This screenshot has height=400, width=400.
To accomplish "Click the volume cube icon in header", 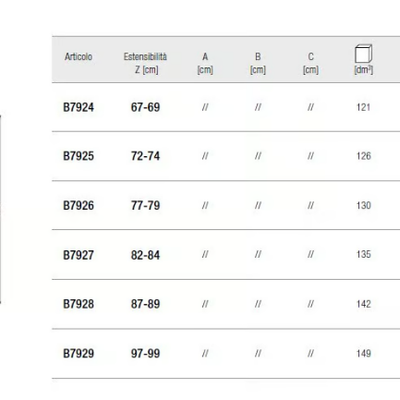I will click(363, 53).
